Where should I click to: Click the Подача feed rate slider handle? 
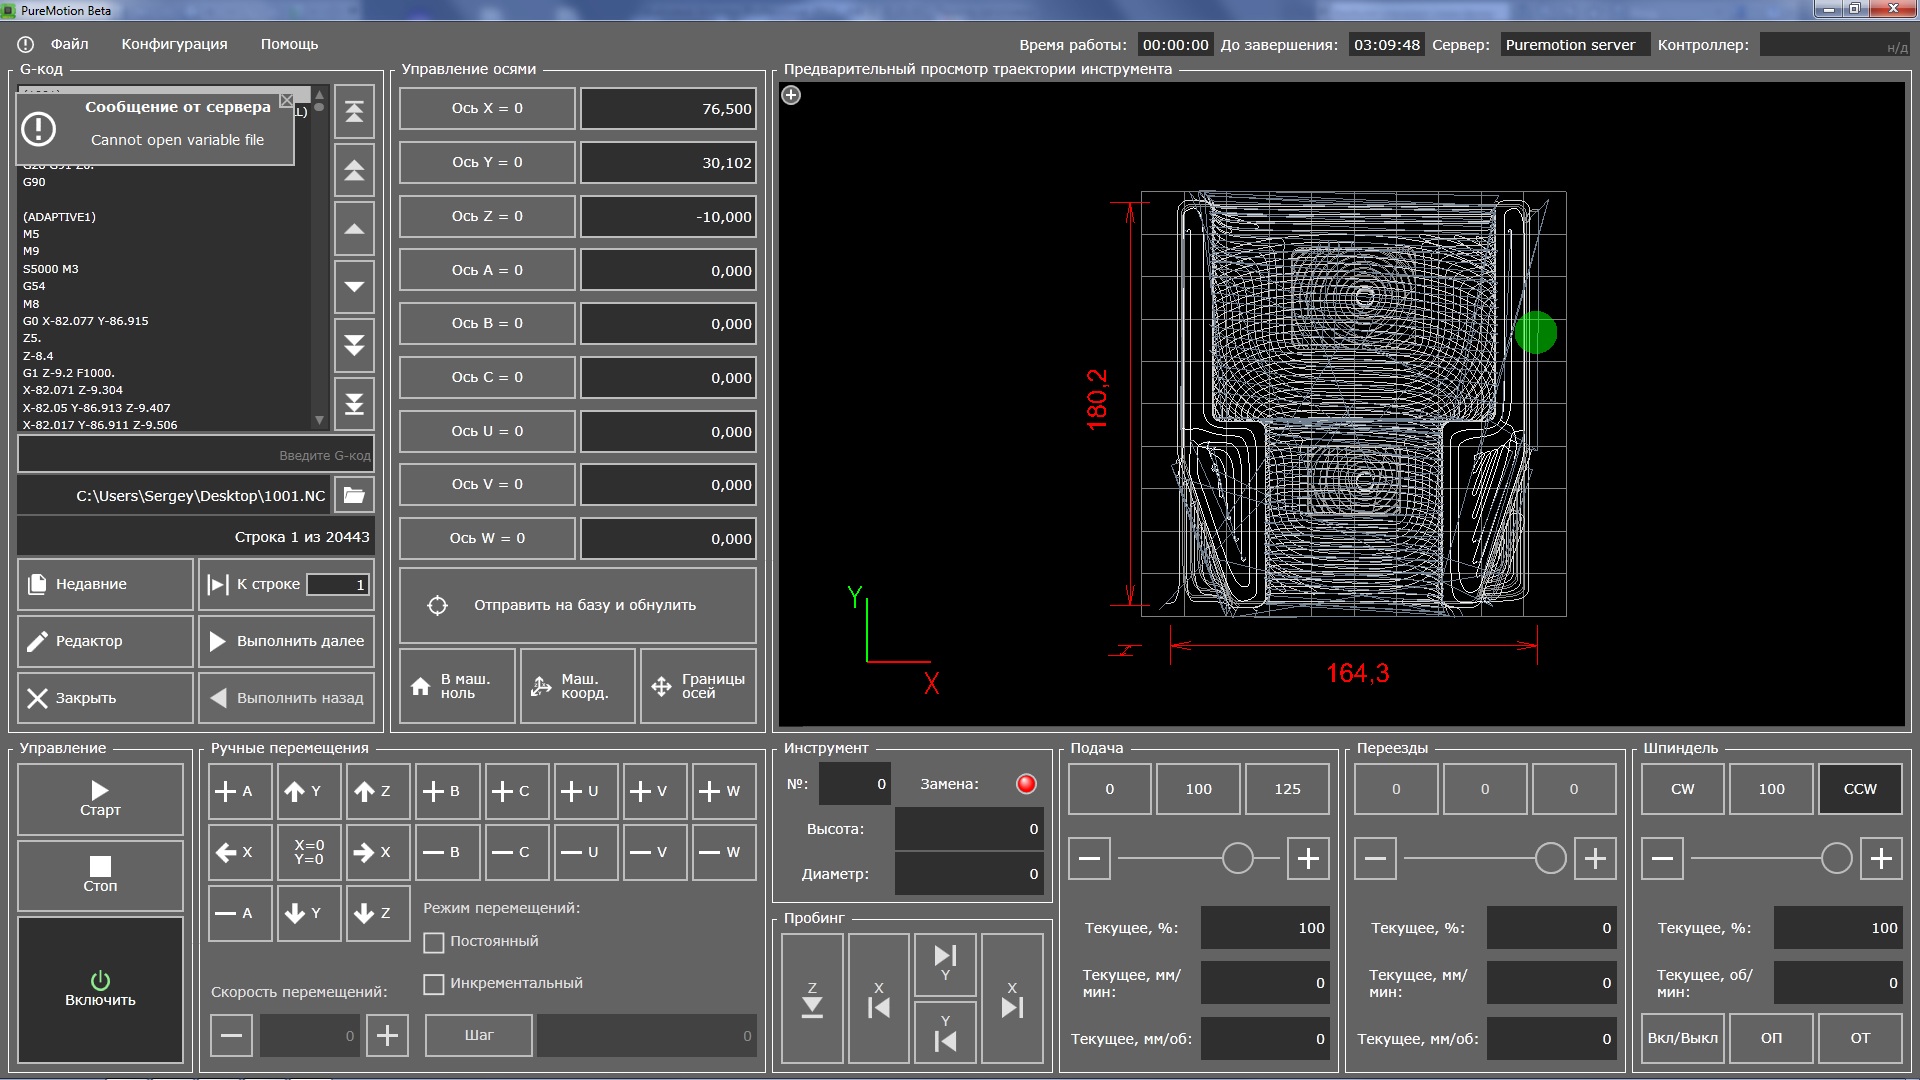point(1237,858)
